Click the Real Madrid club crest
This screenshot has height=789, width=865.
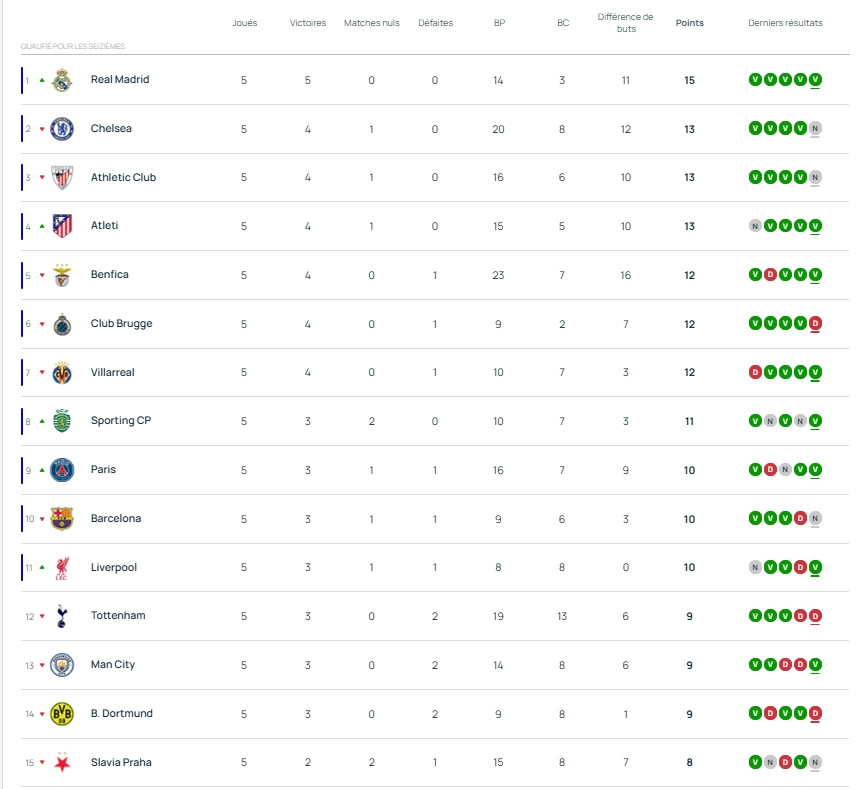pyautogui.click(x=62, y=80)
